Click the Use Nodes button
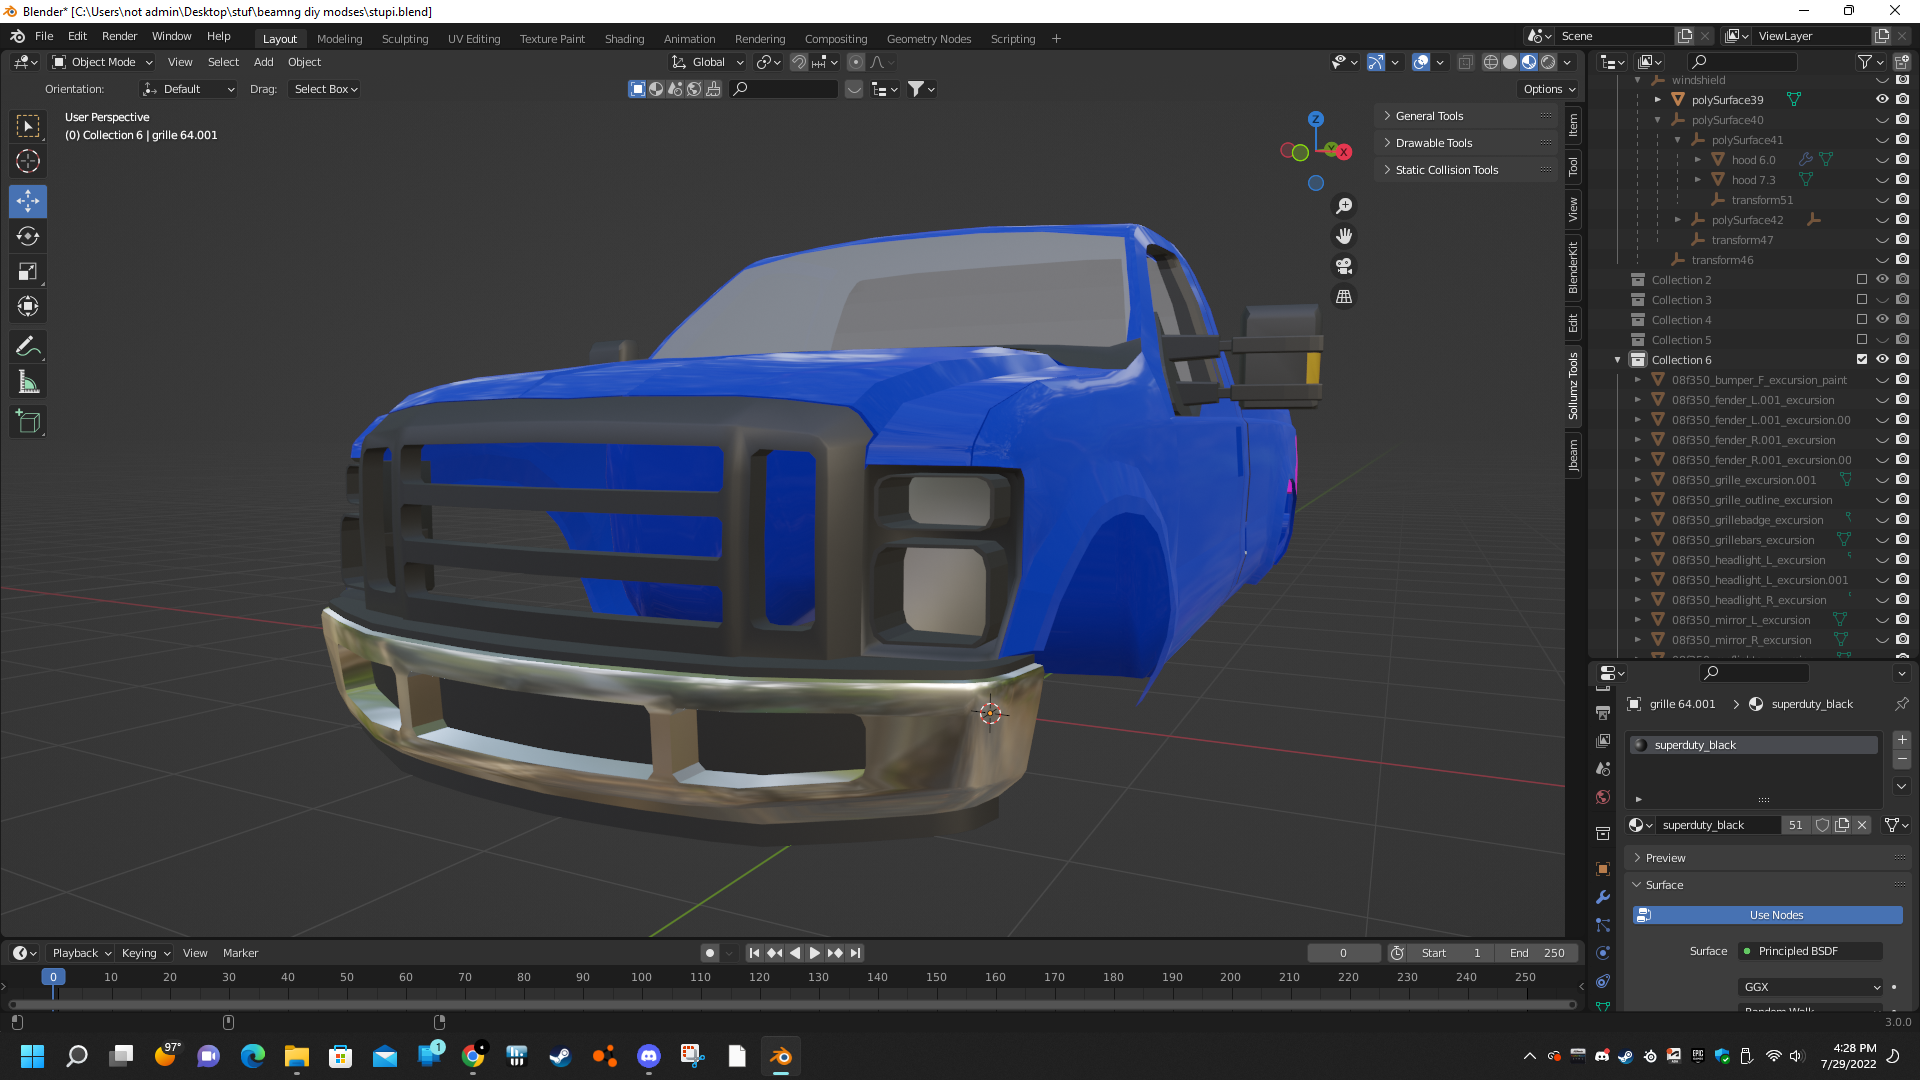The image size is (1920, 1080). (x=1768, y=915)
